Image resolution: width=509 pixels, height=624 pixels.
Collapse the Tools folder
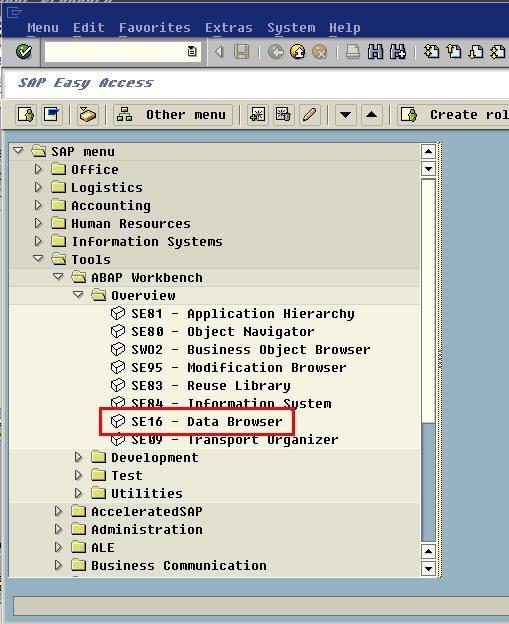click(38, 259)
